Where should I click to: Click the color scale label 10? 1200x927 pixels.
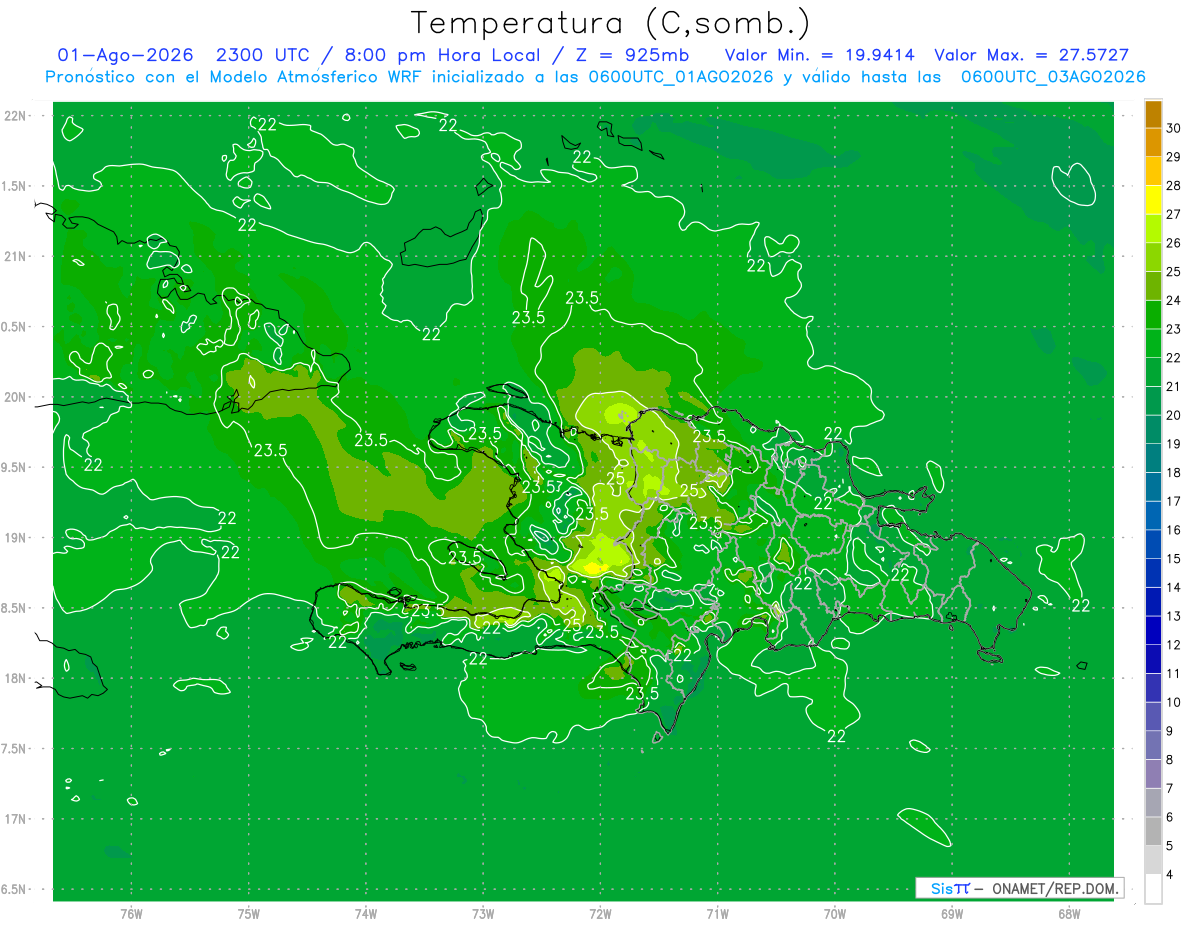[x=1174, y=702]
